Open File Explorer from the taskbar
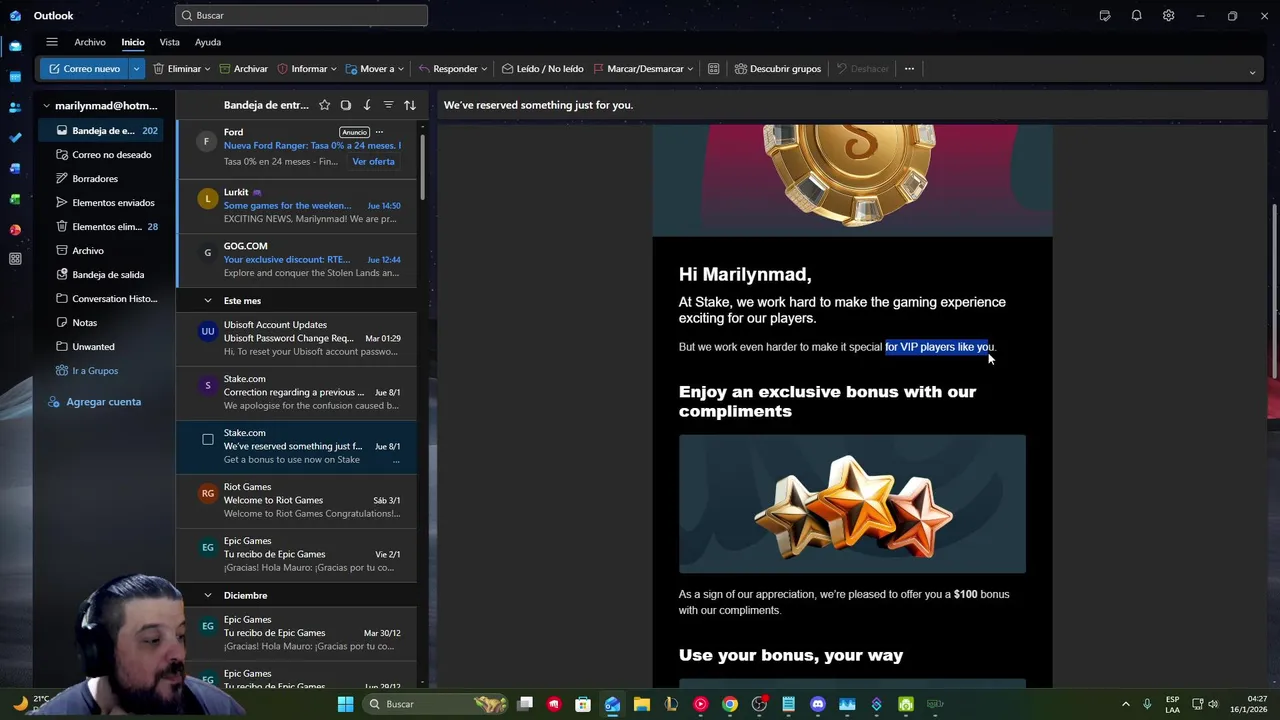The image size is (1280, 720). [x=642, y=704]
